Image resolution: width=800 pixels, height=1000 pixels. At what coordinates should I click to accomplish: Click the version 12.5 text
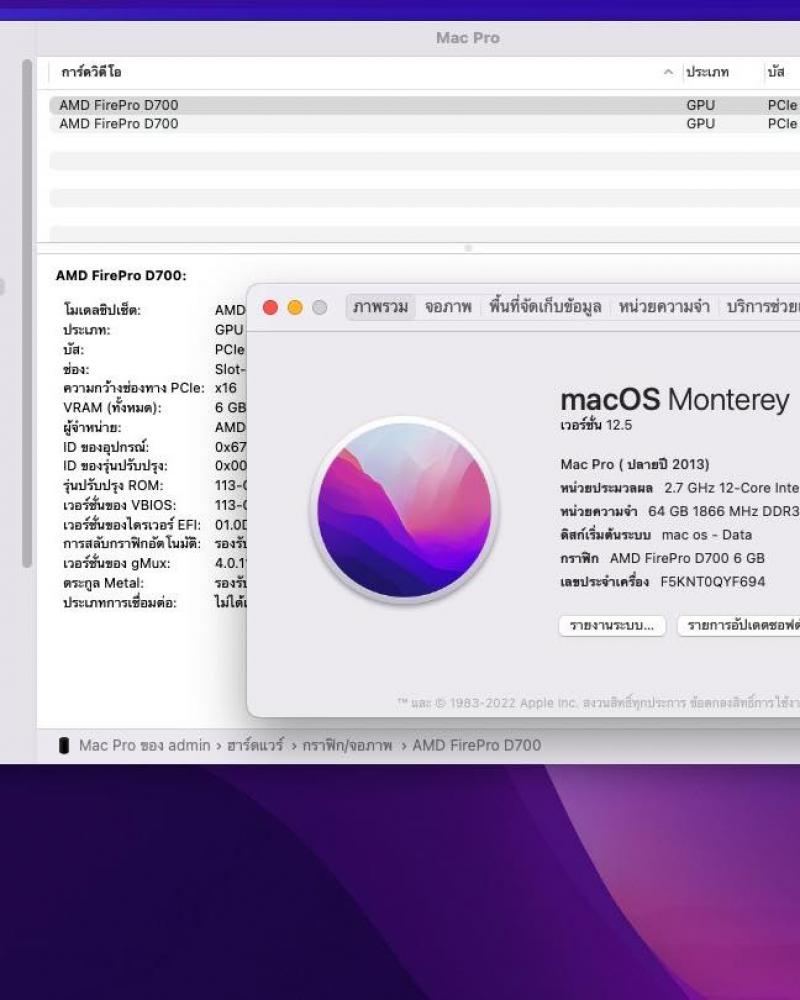[x=596, y=425]
